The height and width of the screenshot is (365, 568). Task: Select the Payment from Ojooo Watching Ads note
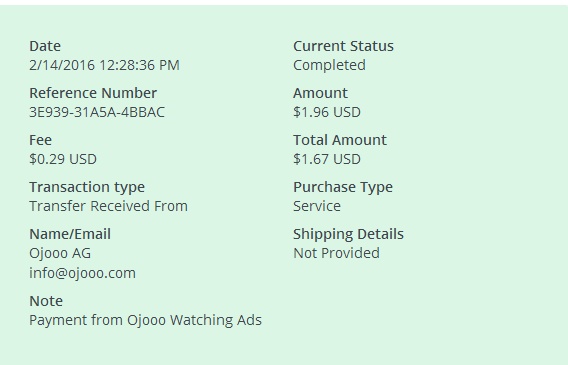pyautogui.click(x=146, y=320)
